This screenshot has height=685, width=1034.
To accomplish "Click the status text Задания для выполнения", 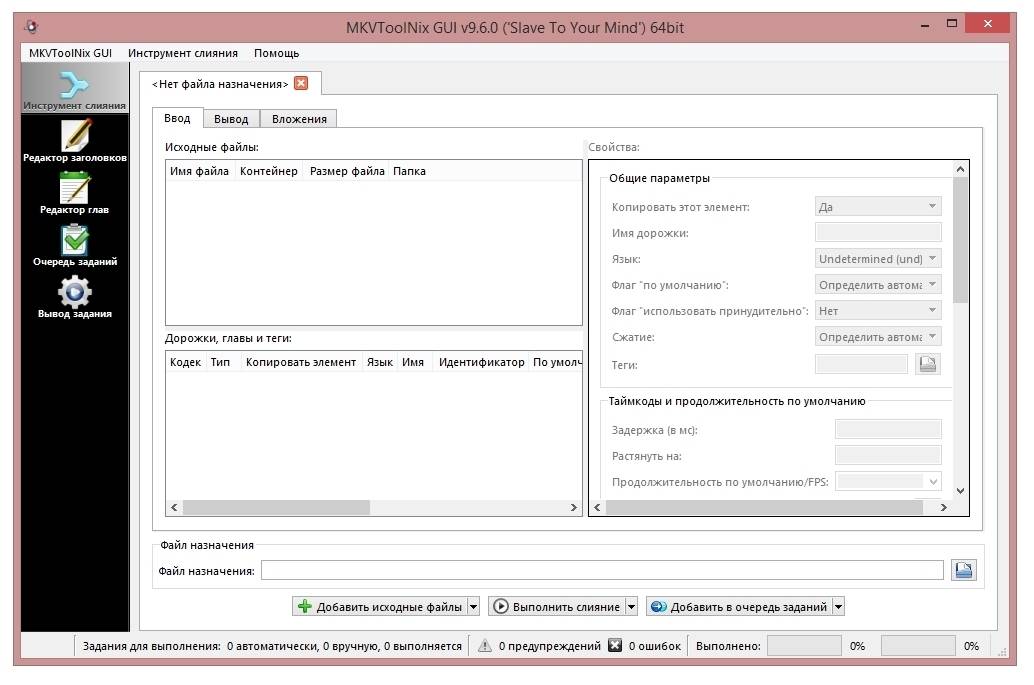I will (272, 646).
